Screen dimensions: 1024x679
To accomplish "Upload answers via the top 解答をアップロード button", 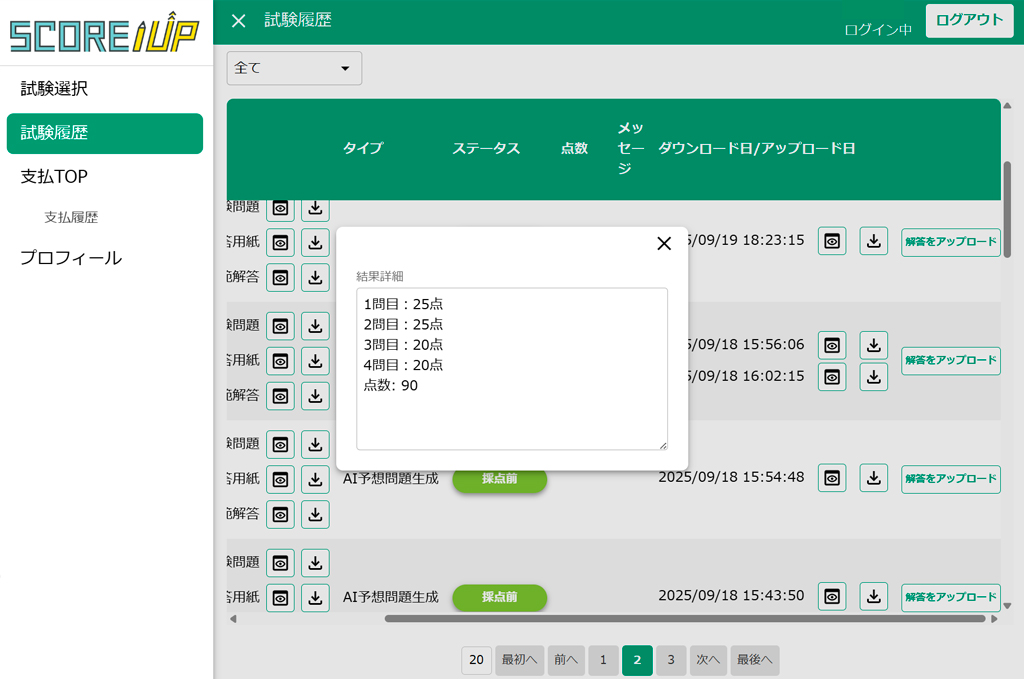I will [x=950, y=241].
